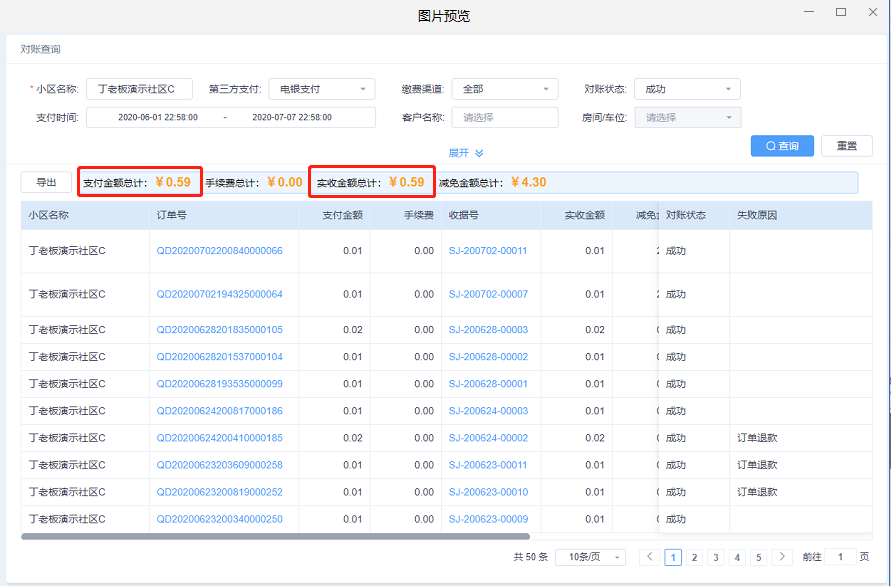Click 订单退款 in the SJ-200623-00010 row
891x586 pixels.
[757, 492]
